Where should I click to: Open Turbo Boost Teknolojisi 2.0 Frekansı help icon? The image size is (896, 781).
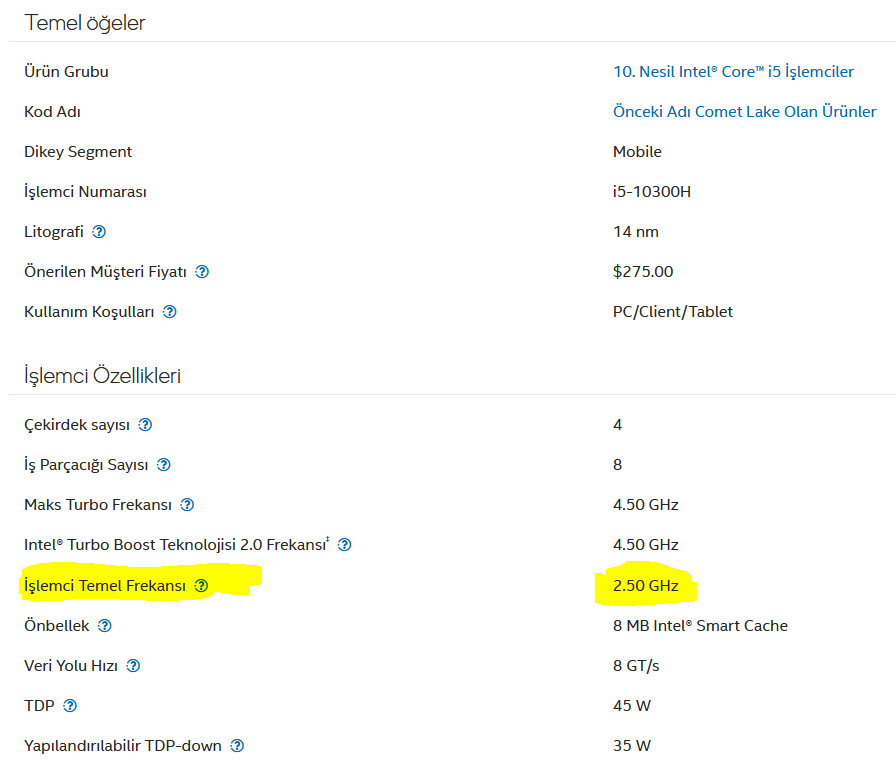[345, 545]
